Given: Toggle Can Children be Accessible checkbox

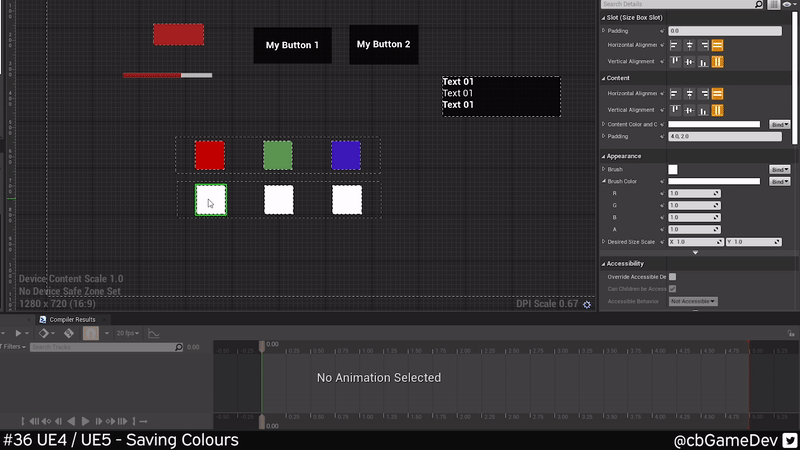Looking at the screenshot, I should click(x=672, y=289).
